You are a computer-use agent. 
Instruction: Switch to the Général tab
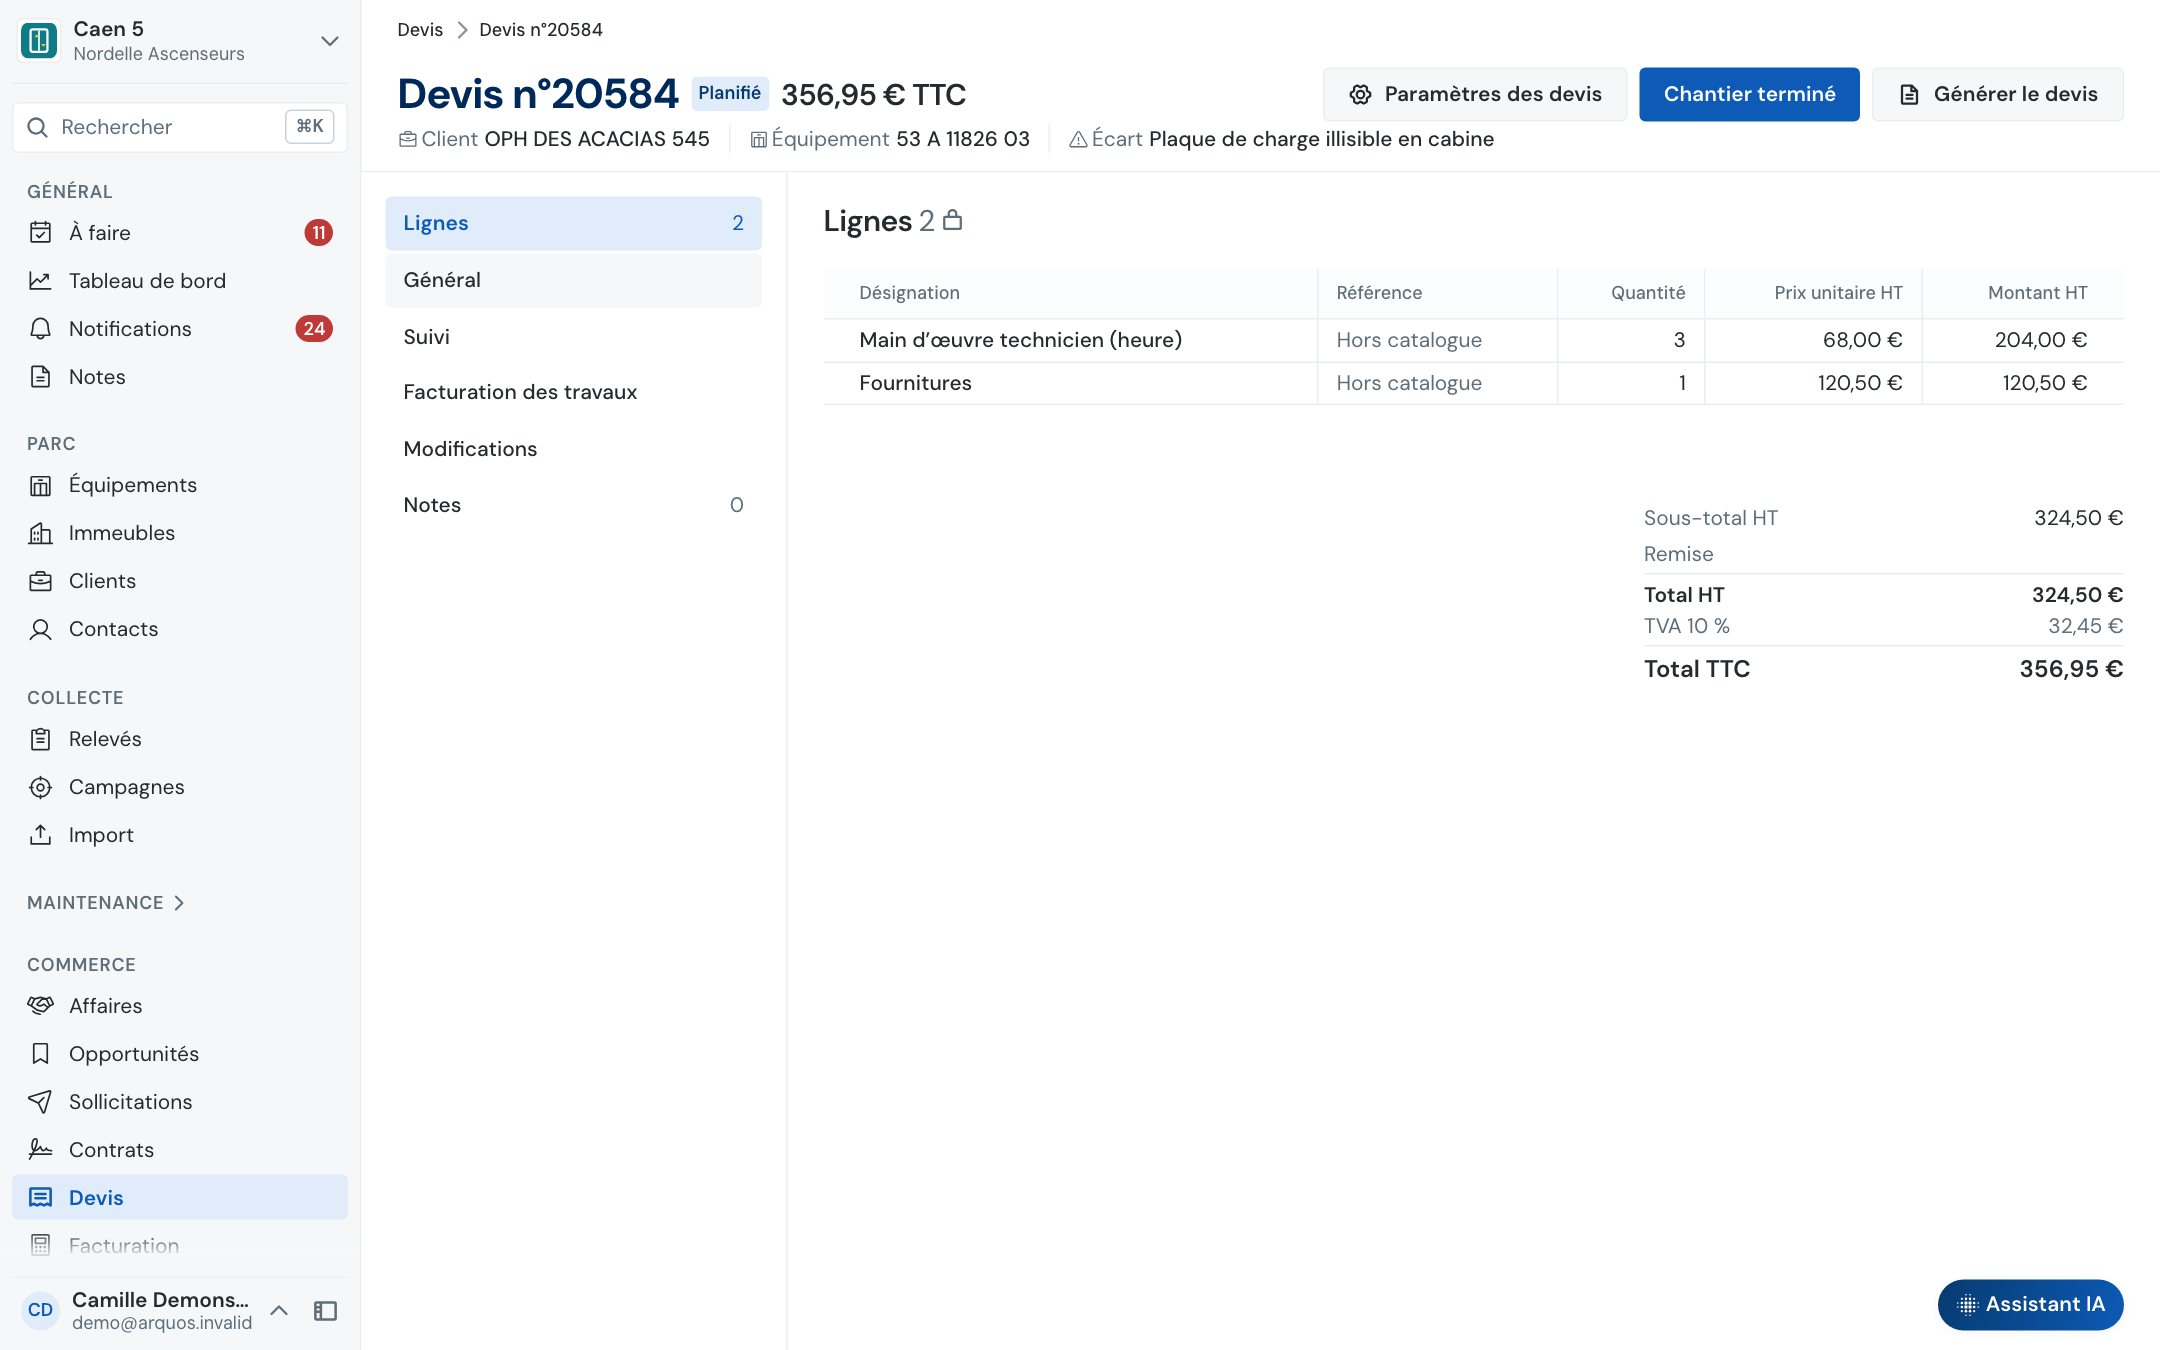573,280
